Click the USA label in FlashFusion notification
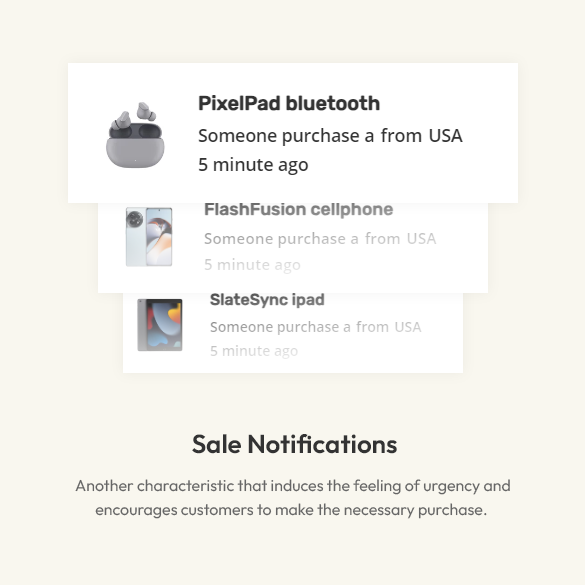Viewport: 585px width, 585px height. [x=421, y=239]
